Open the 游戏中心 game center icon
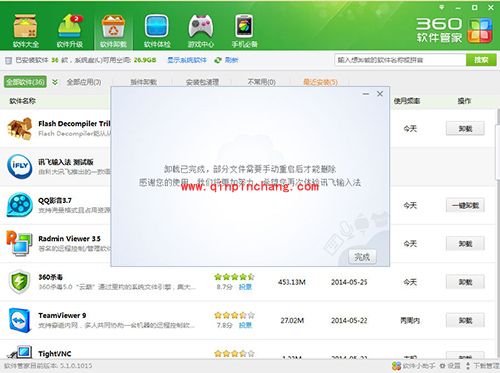Viewport: 500px width, 373px height. pyautogui.click(x=201, y=31)
